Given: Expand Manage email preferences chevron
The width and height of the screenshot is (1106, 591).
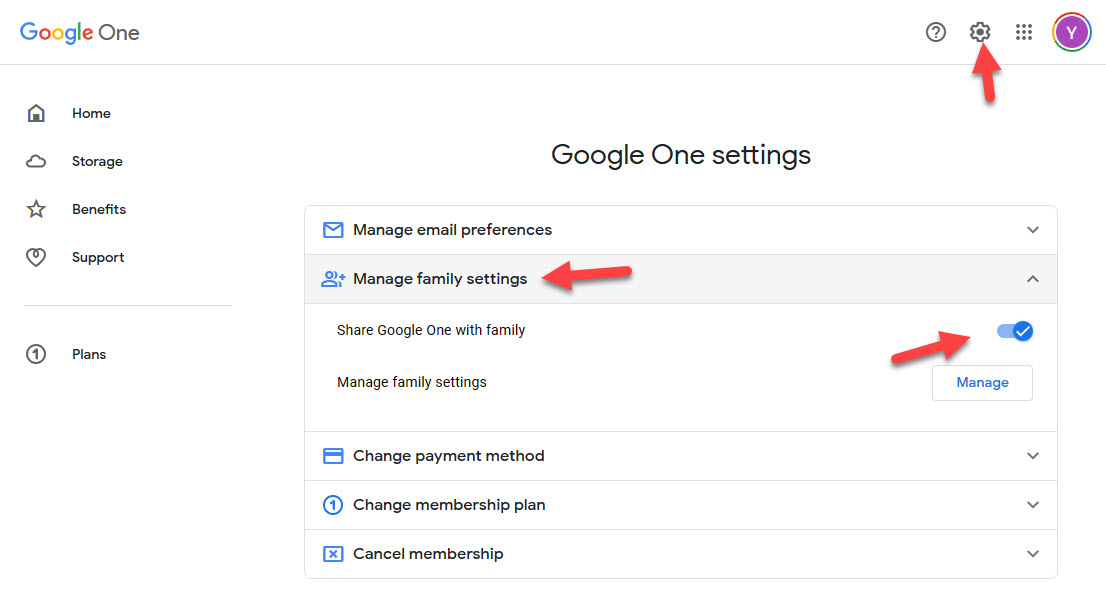Looking at the screenshot, I should [1033, 230].
